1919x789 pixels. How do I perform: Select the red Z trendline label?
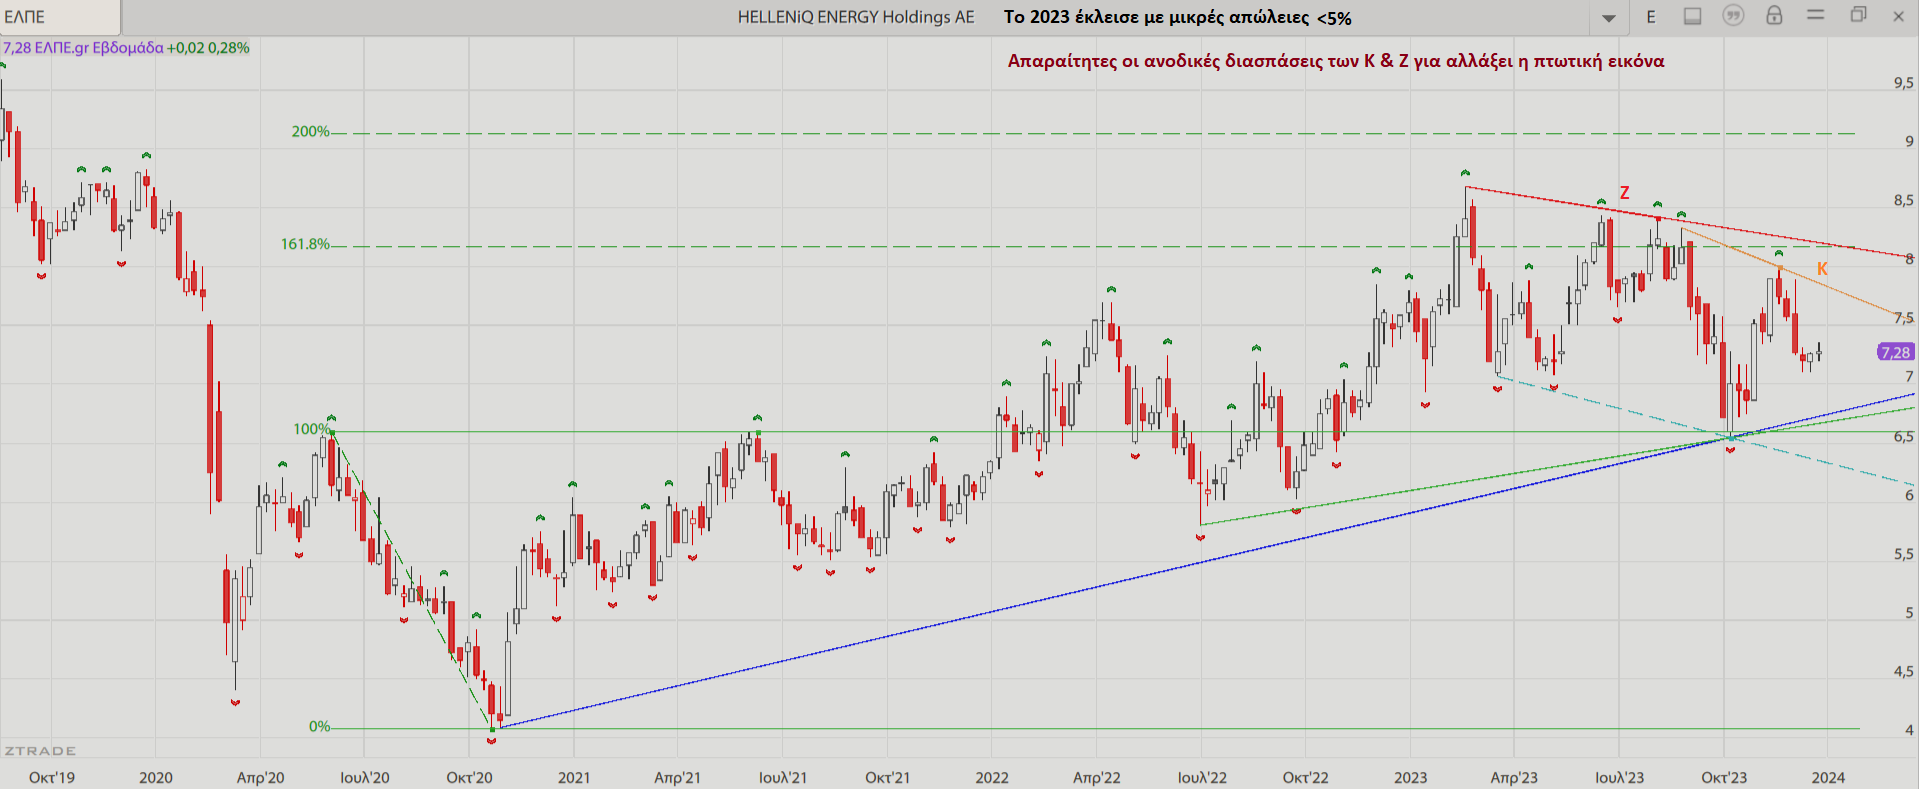click(1624, 193)
